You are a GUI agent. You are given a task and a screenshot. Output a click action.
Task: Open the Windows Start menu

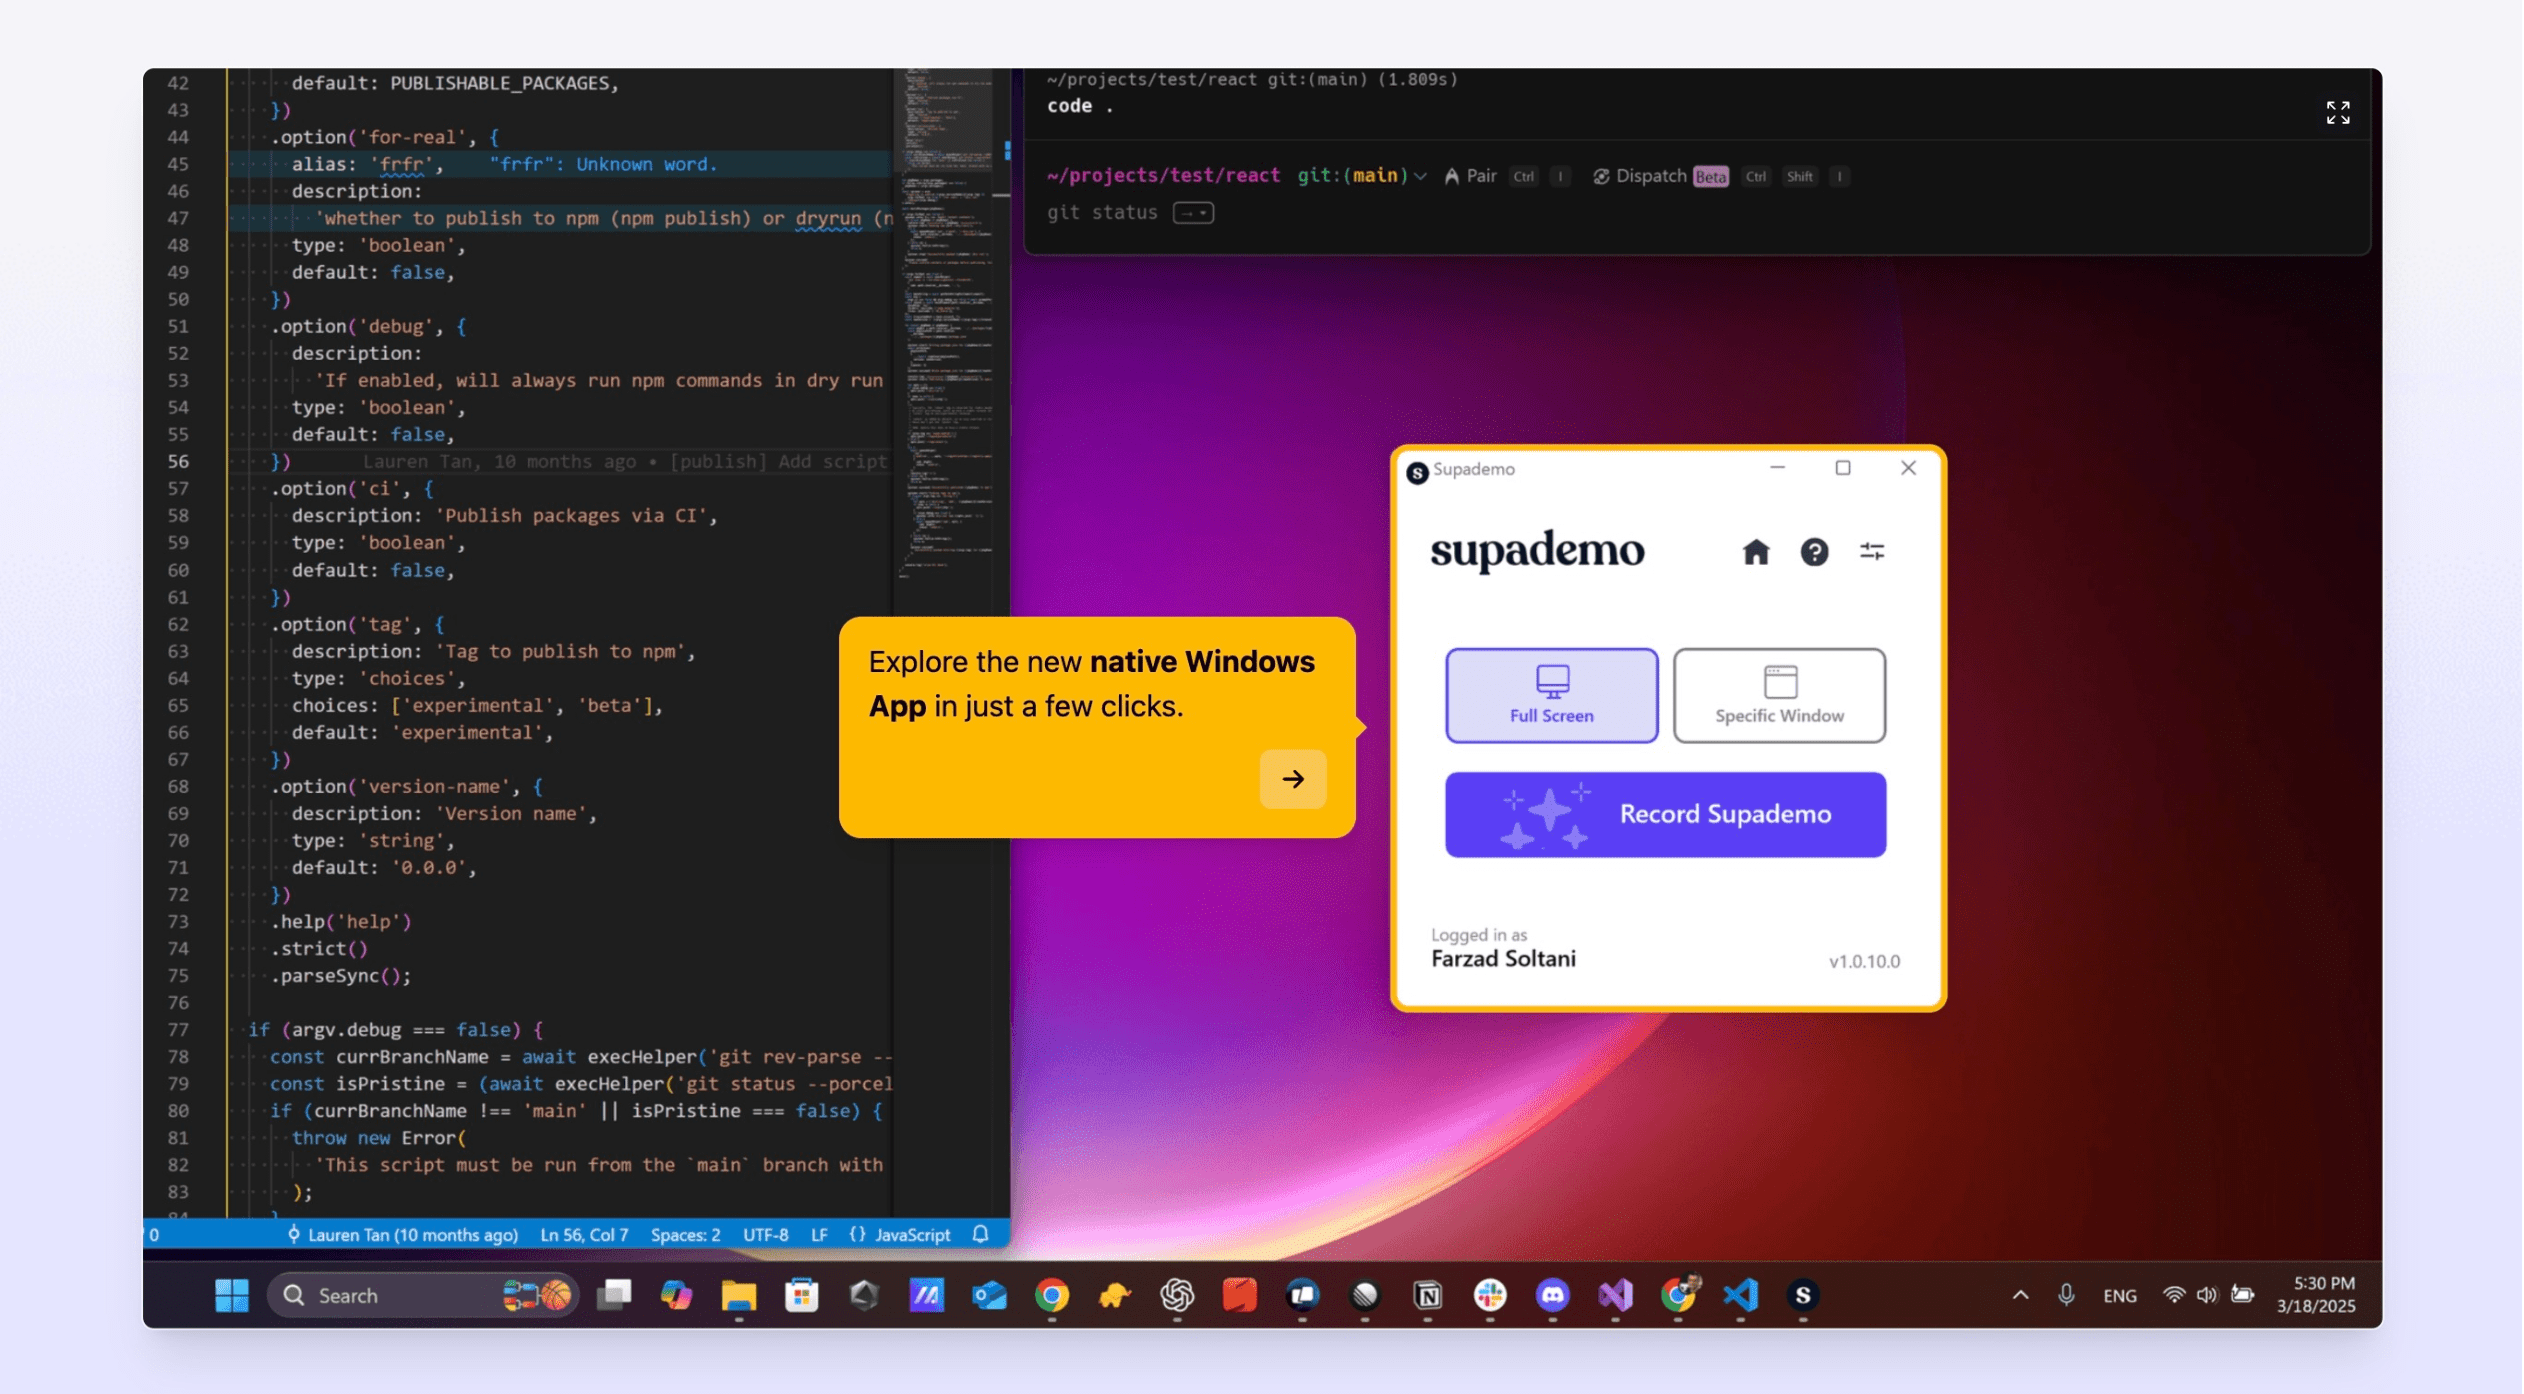(x=232, y=1295)
